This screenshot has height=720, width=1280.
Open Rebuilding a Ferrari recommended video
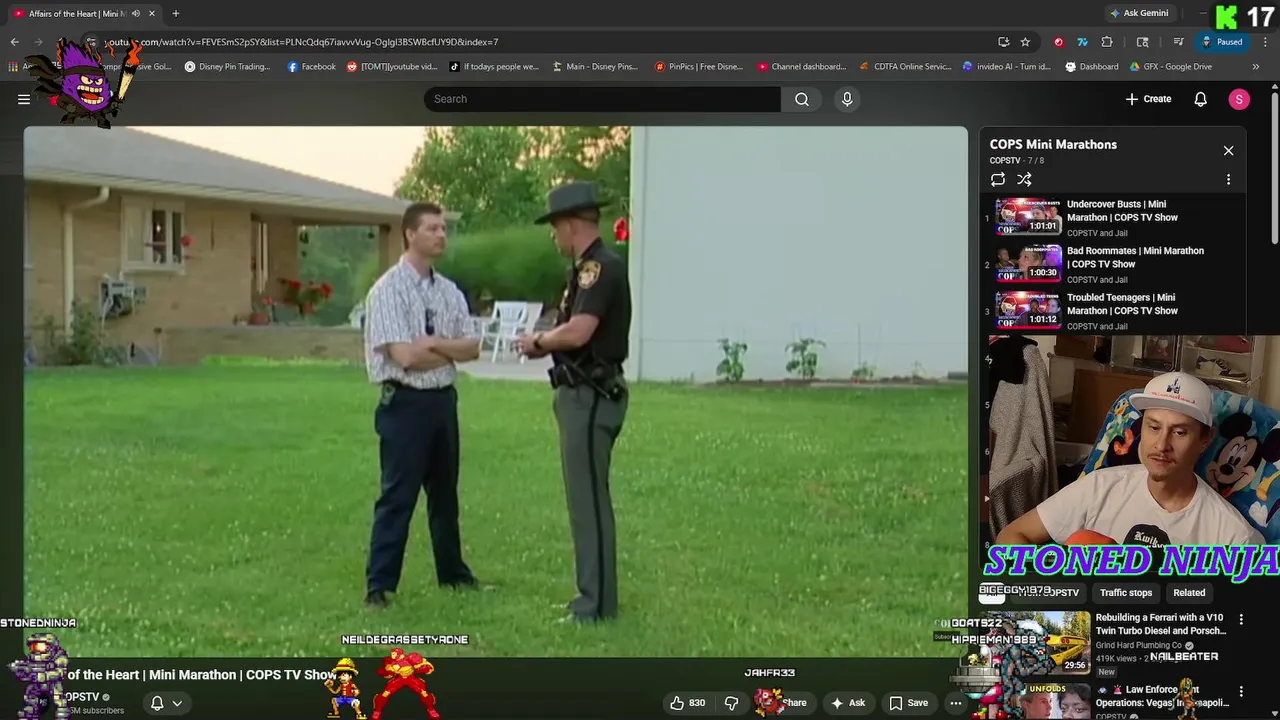coord(1160,624)
